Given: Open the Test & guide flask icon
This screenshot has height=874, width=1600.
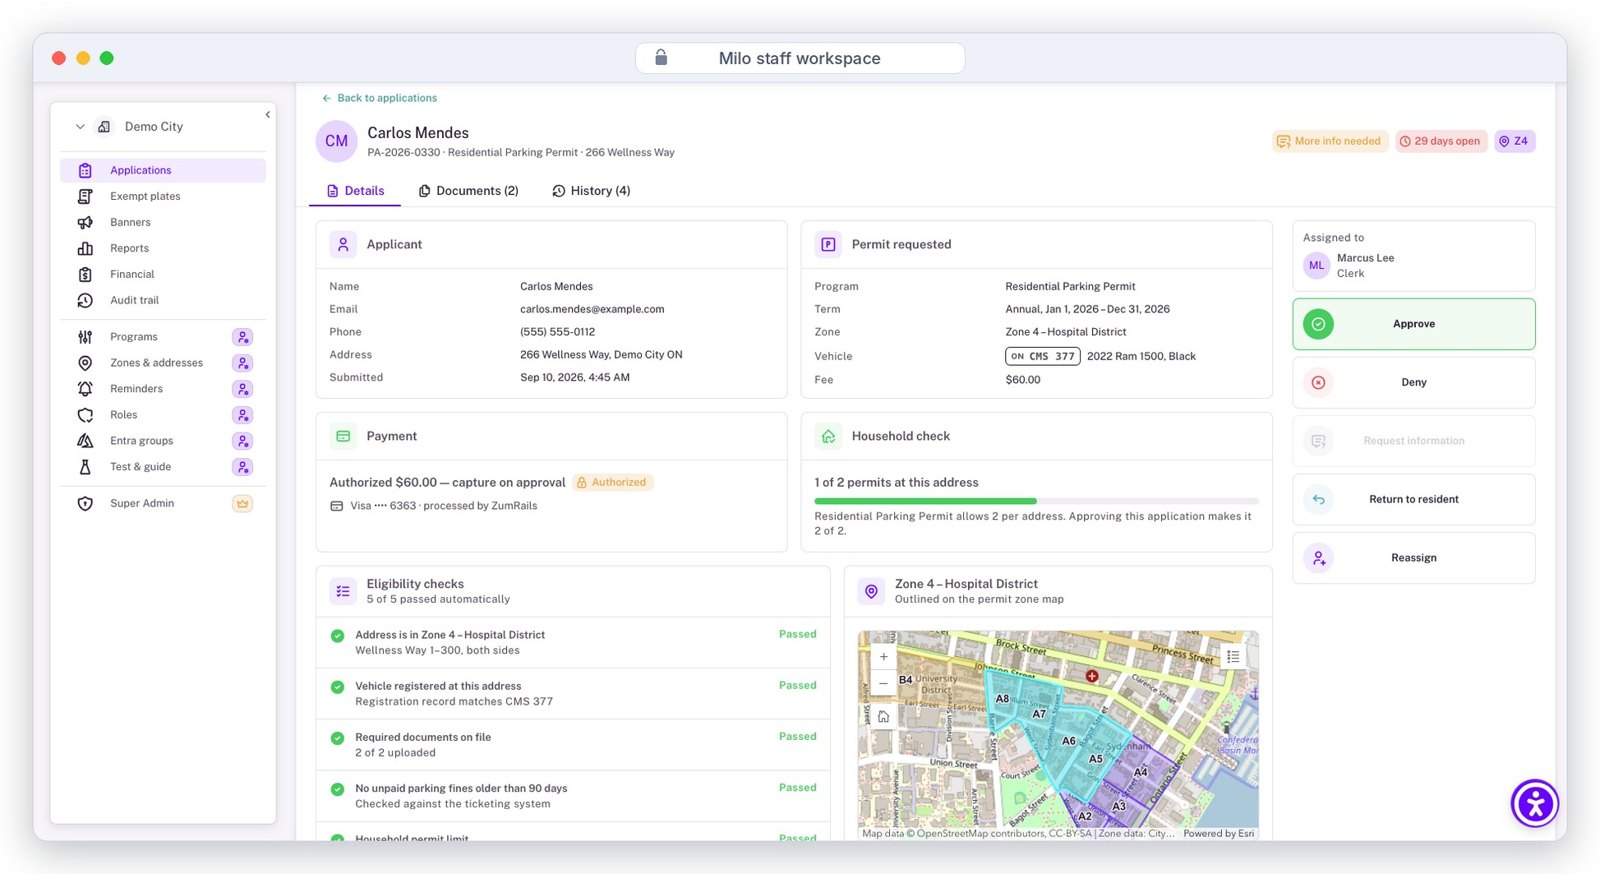Looking at the screenshot, I should (85, 467).
